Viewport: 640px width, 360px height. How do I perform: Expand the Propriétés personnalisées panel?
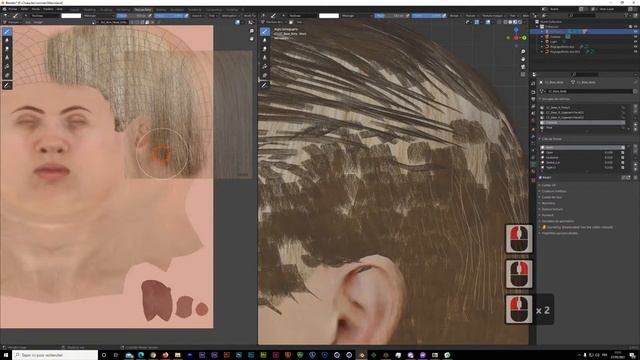pyautogui.click(x=559, y=233)
